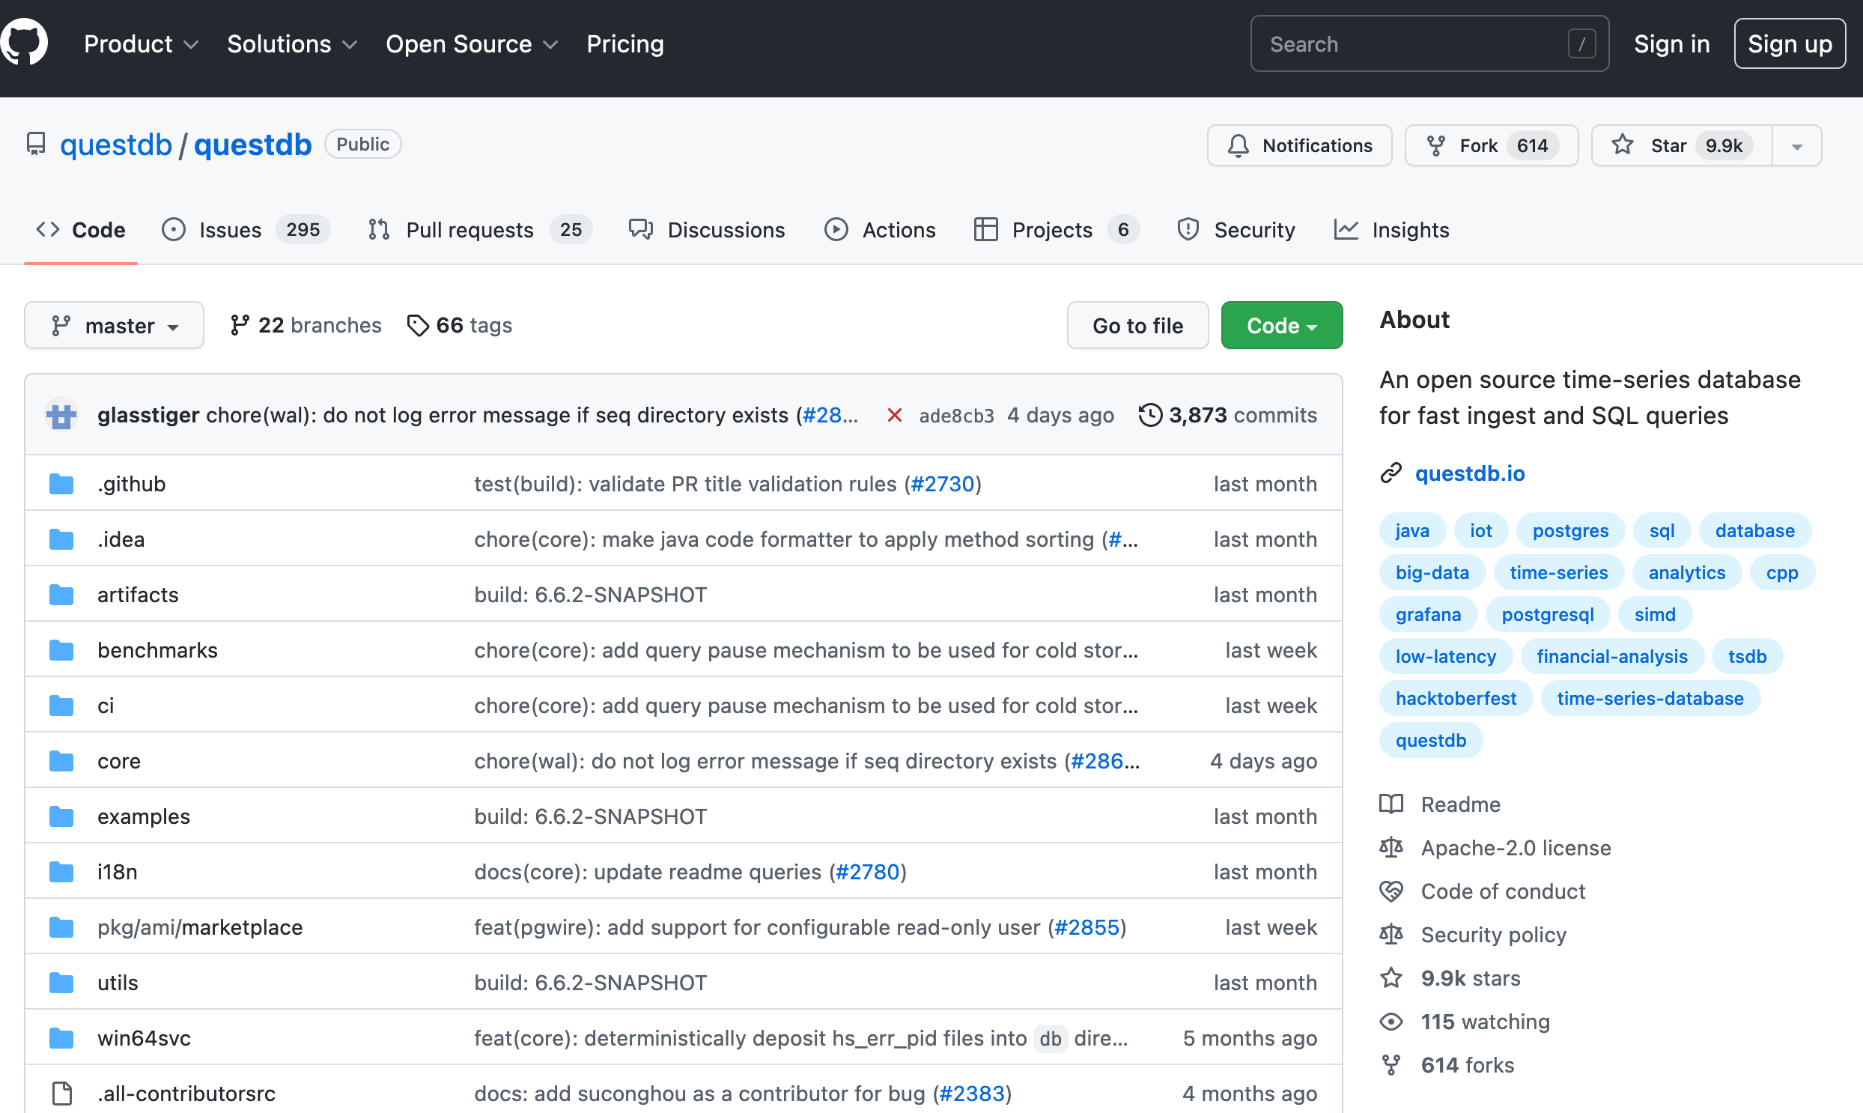Image resolution: width=1863 pixels, height=1113 pixels.
Task: Click the time-series topic tag
Action: click(1559, 573)
